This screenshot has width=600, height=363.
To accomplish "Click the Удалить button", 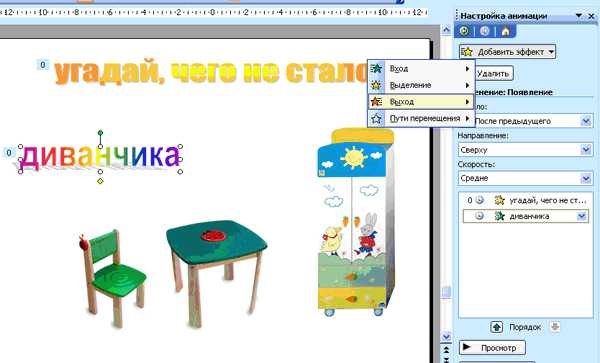I will click(x=494, y=73).
